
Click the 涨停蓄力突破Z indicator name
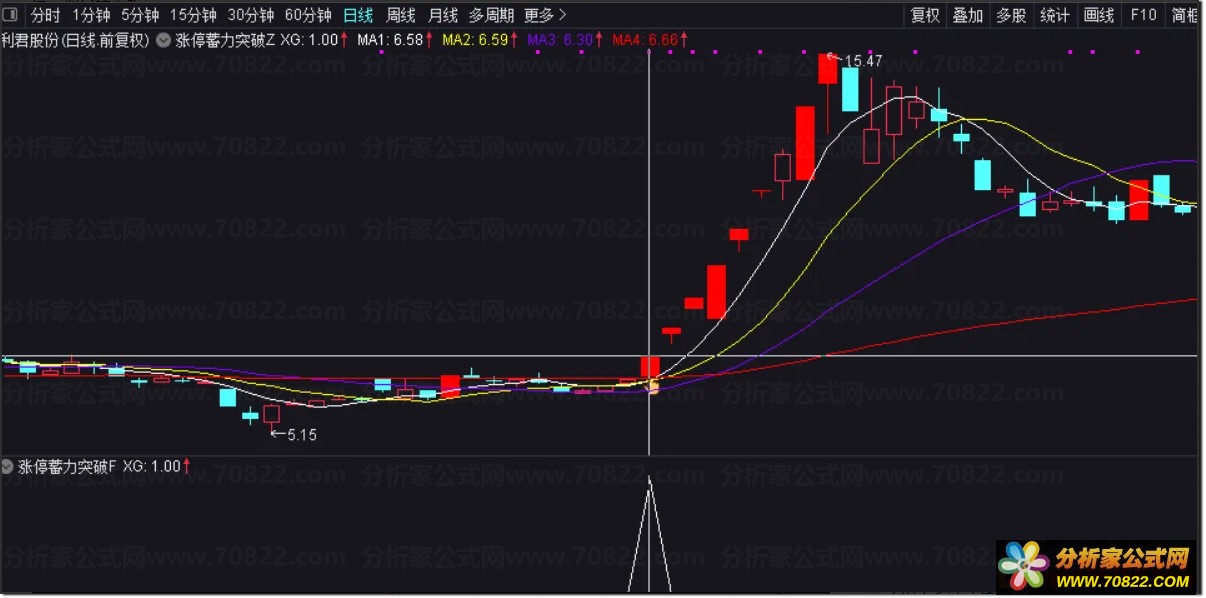[x=225, y=40]
